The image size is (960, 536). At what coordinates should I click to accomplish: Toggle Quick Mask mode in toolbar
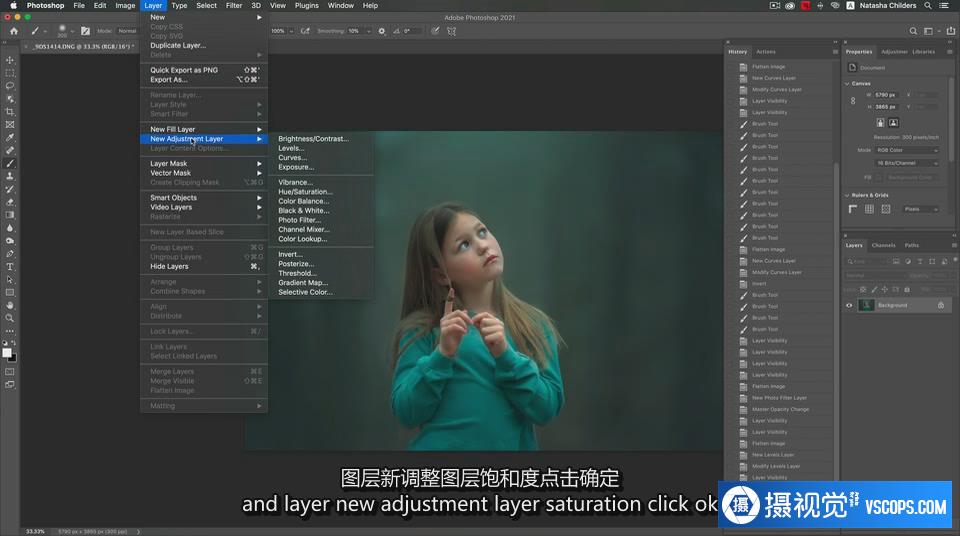10,371
